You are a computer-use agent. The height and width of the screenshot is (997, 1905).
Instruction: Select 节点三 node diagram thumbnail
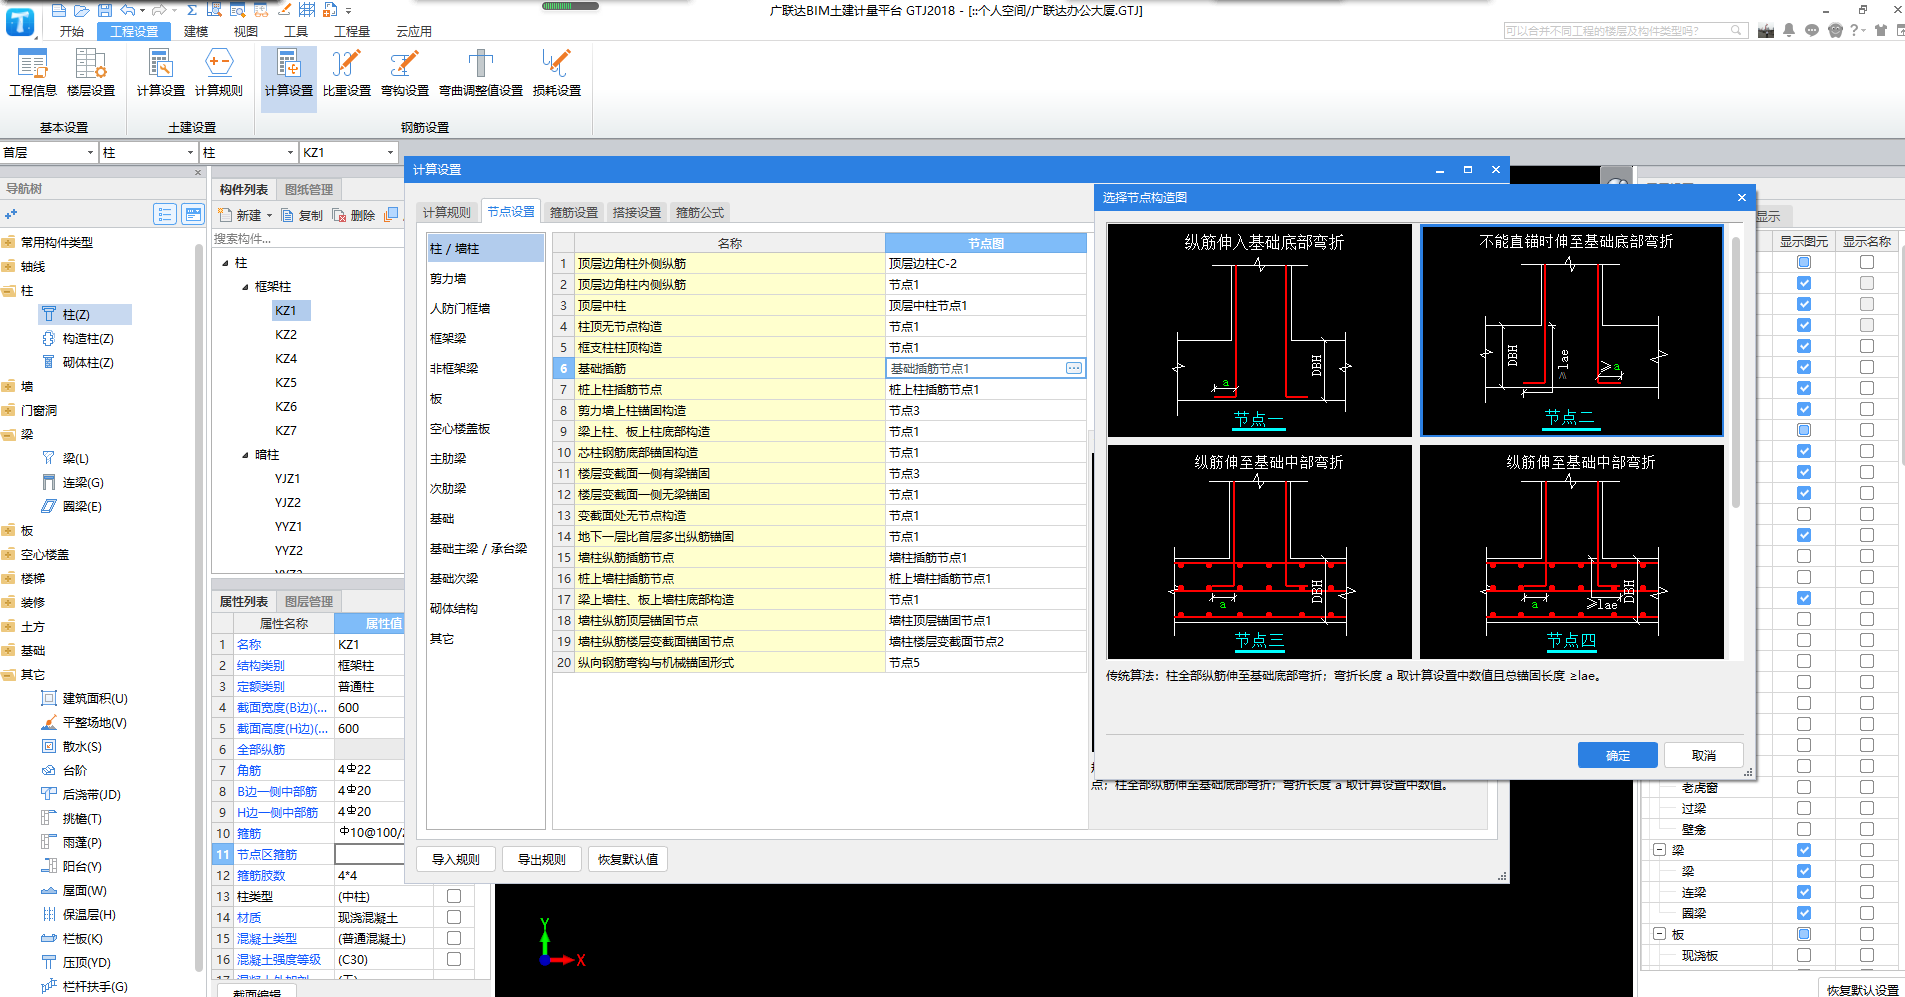pyautogui.click(x=1260, y=552)
